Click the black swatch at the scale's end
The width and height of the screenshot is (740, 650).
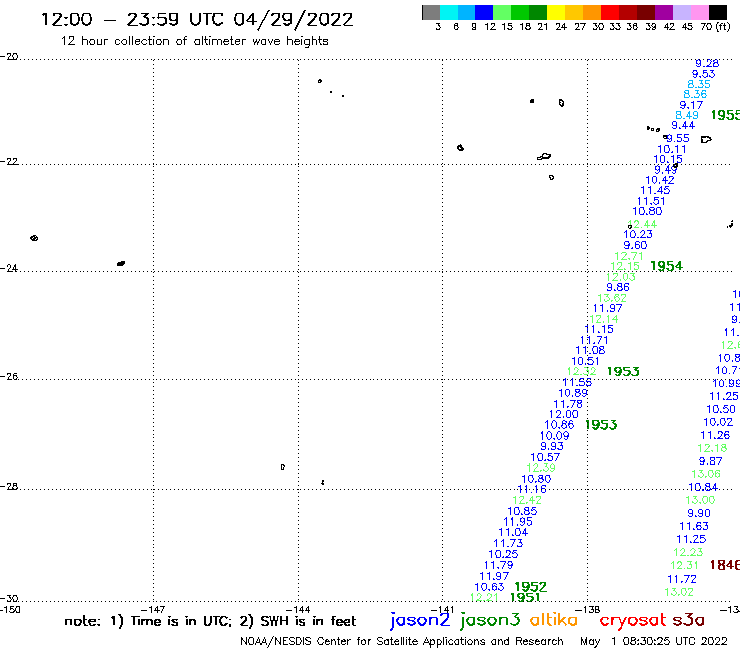pos(718,12)
